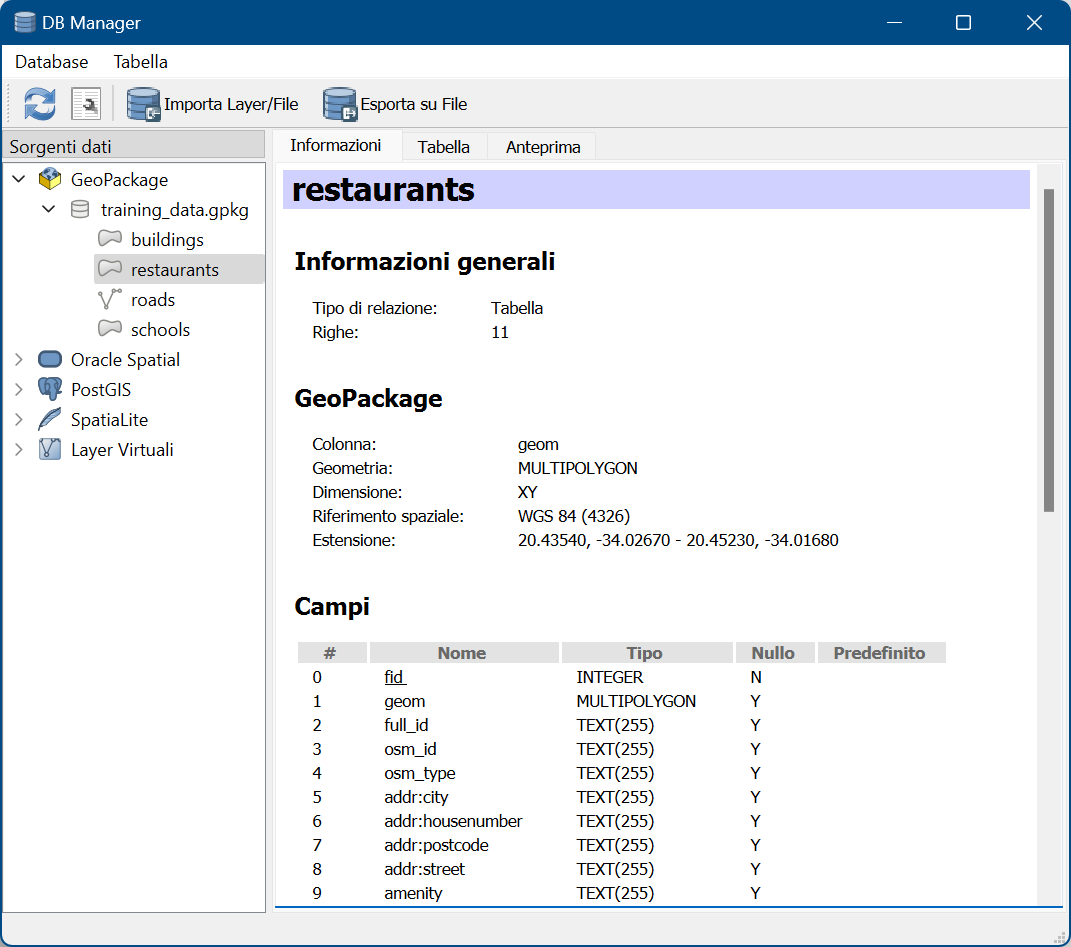Expand the Oracle Spatial node
The width and height of the screenshot is (1071, 947).
point(19,359)
